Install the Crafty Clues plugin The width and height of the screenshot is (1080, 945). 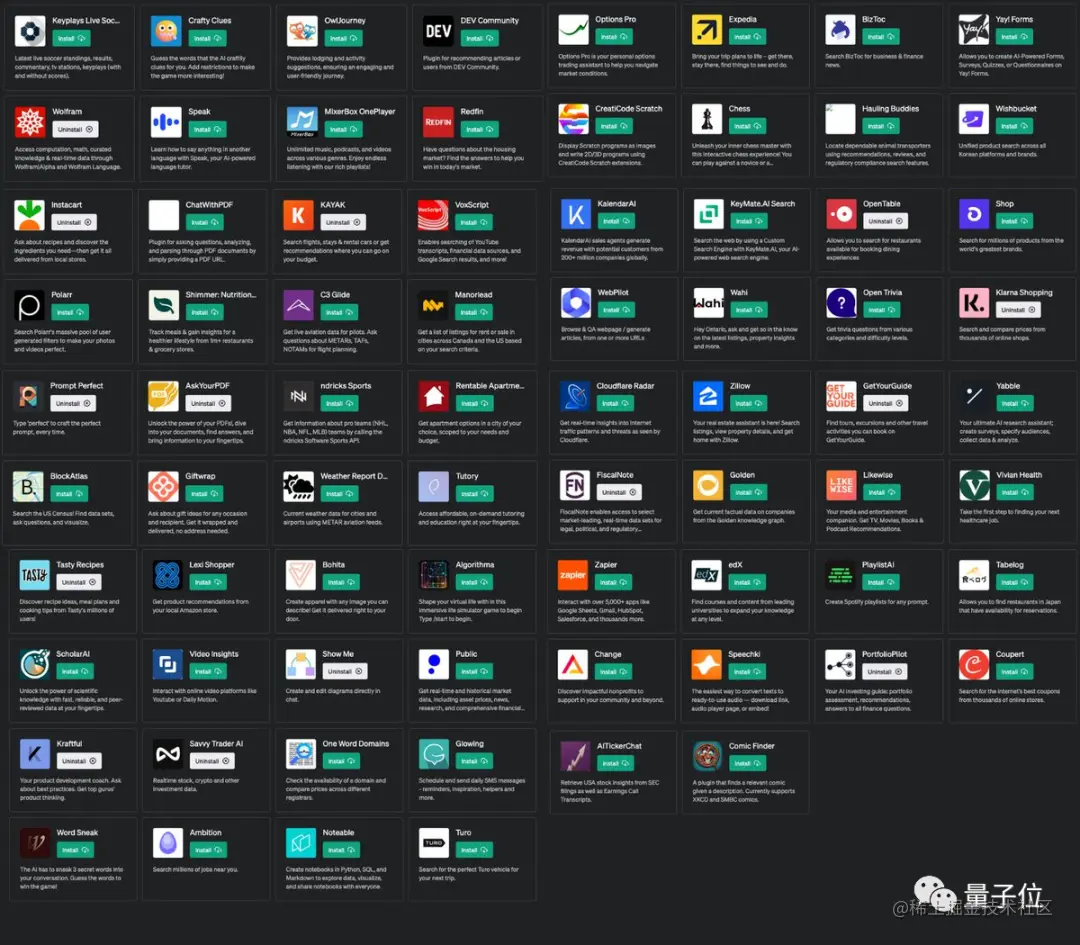[x=207, y=39]
